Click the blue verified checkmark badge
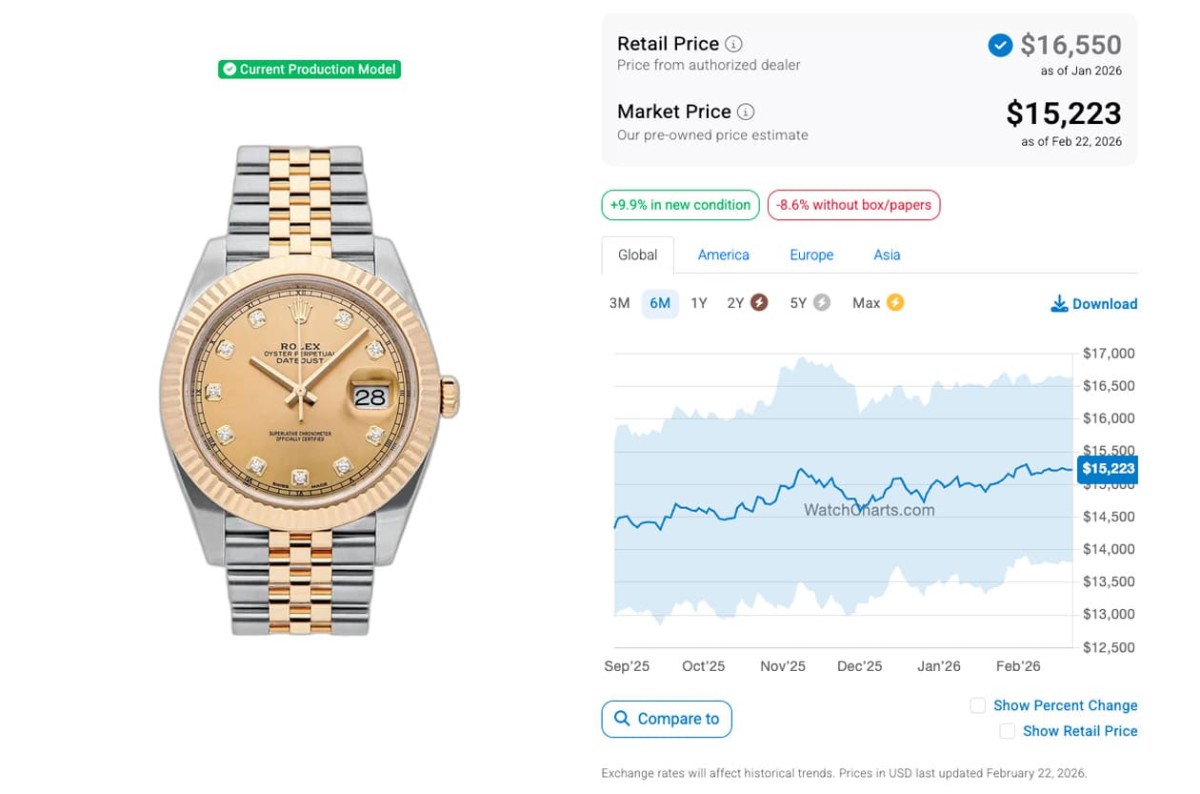Image resolution: width=1200 pixels, height=794 pixels. (x=1000, y=45)
